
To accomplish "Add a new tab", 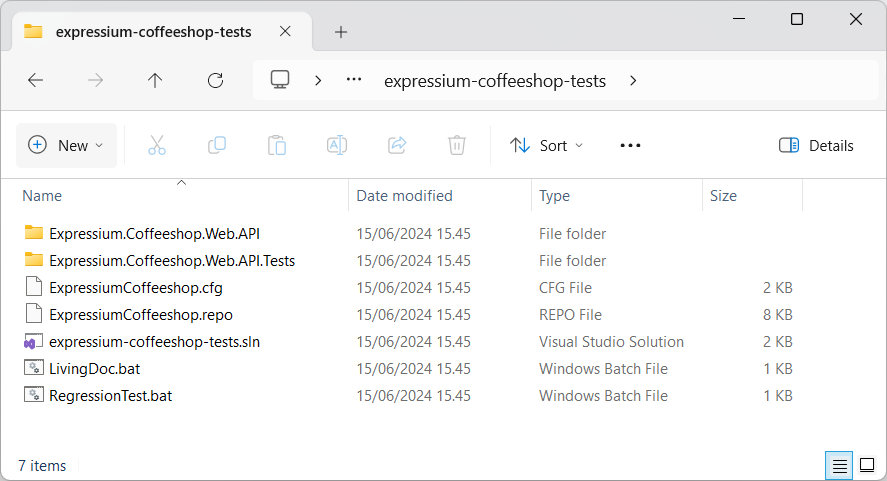I will point(341,32).
